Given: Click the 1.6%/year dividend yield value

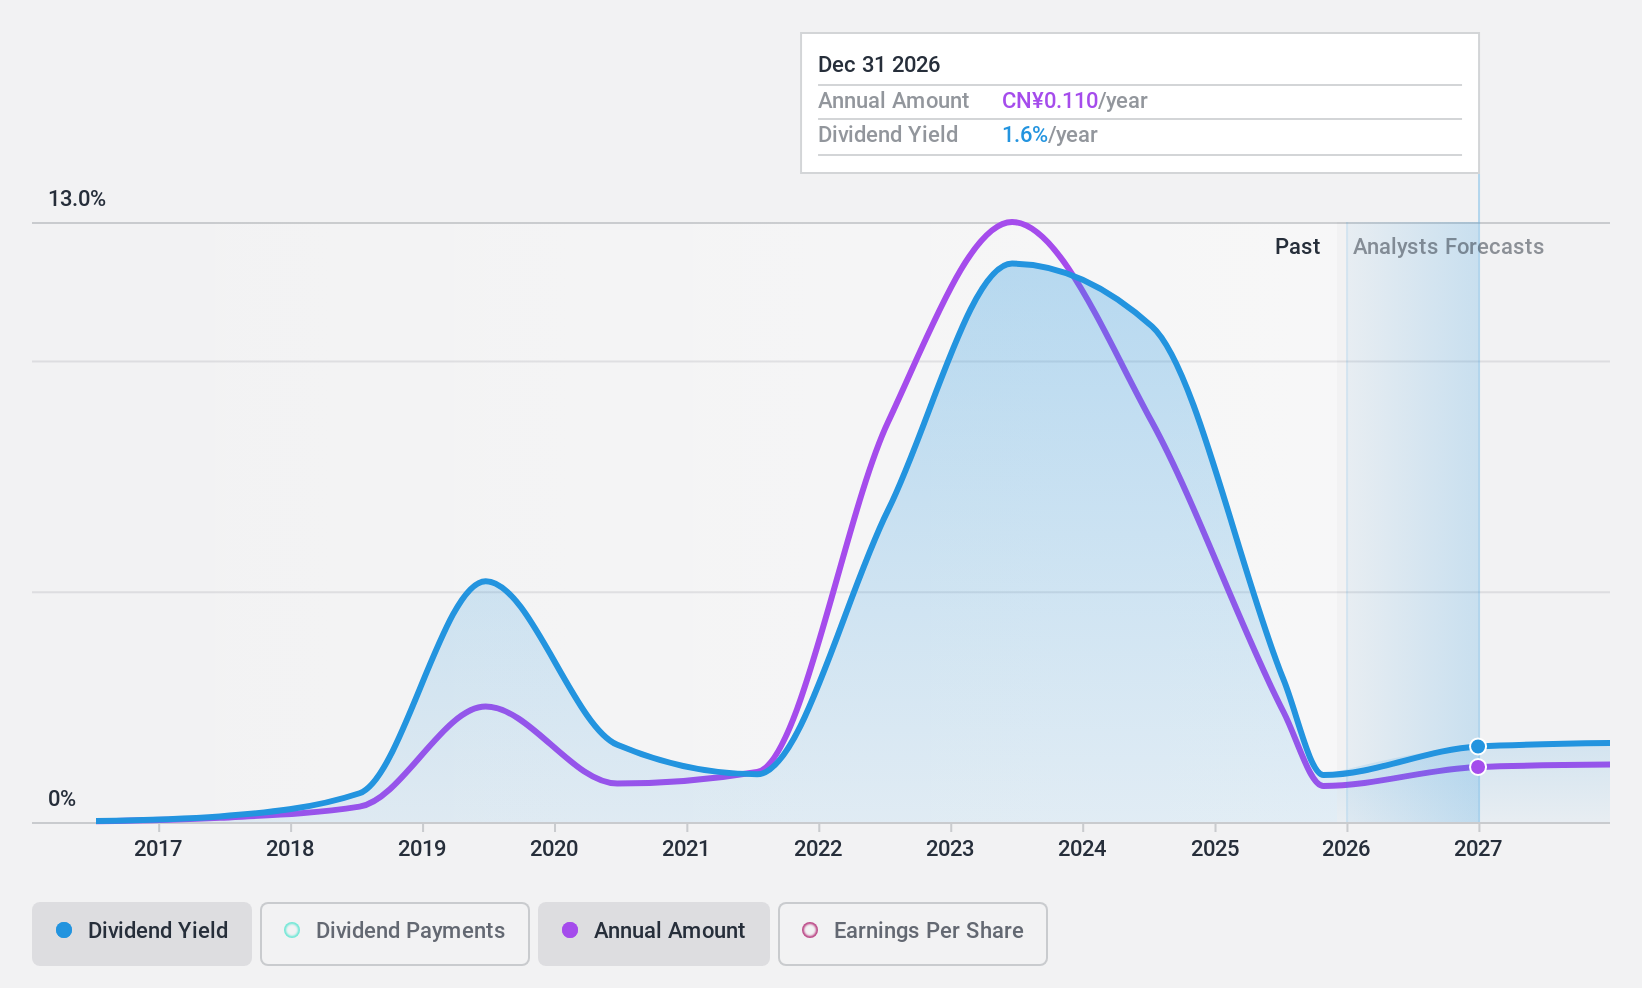Looking at the screenshot, I should (1025, 134).
